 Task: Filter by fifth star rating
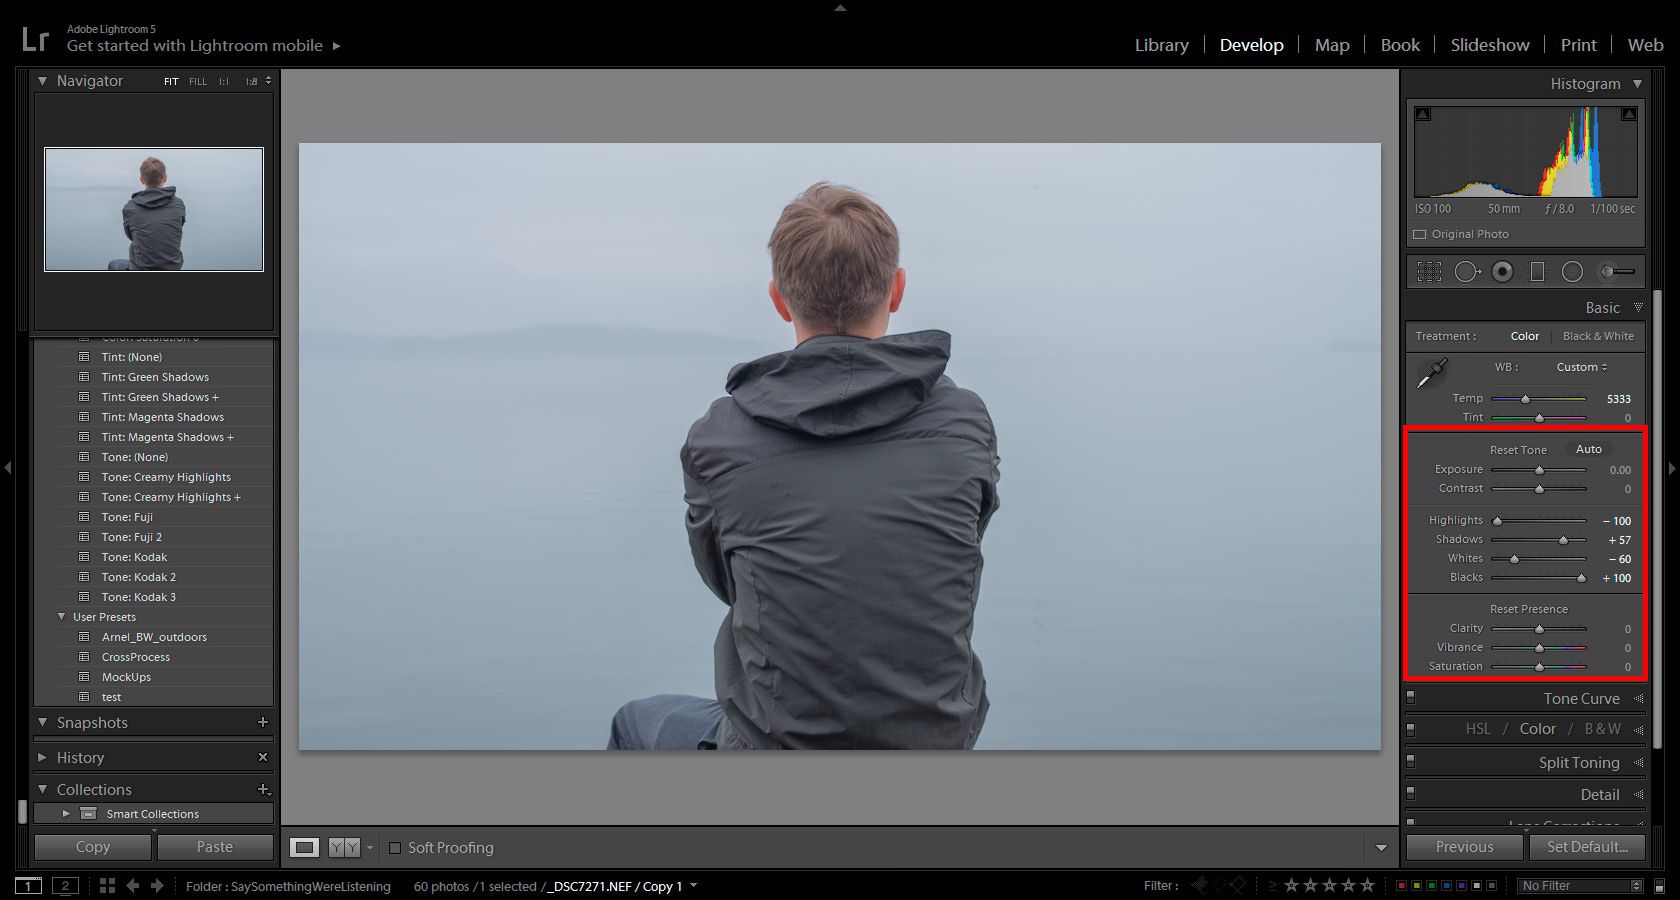tap(1367, 886)
